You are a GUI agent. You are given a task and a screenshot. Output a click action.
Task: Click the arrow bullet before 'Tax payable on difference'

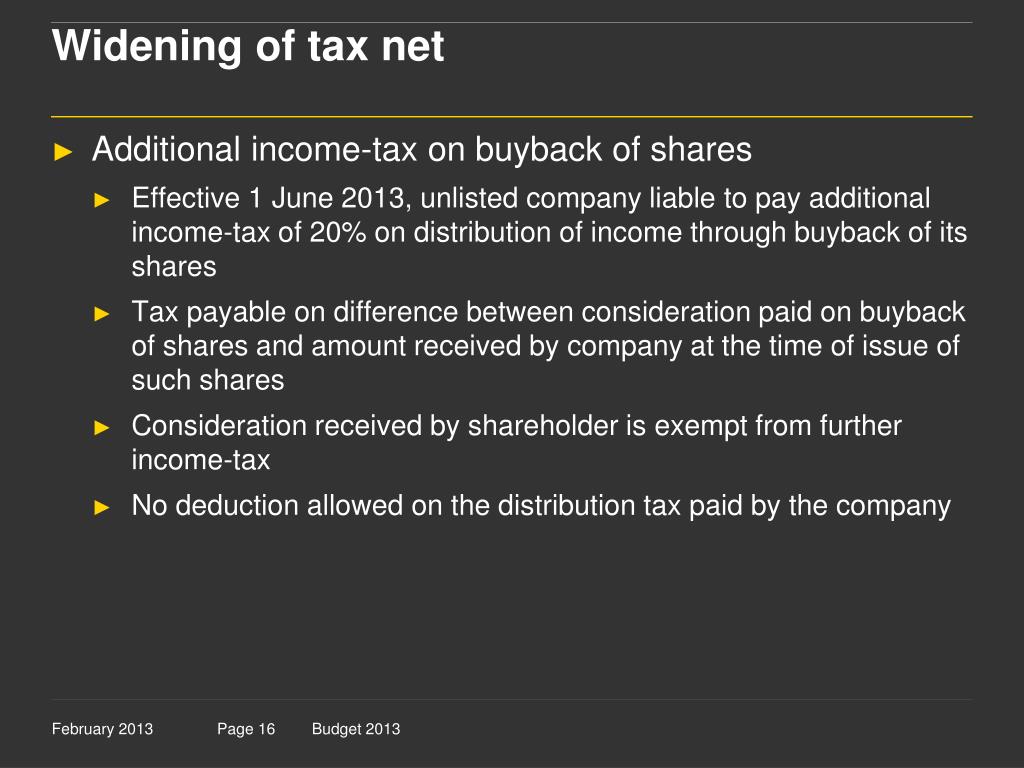(x=102, y=314)
